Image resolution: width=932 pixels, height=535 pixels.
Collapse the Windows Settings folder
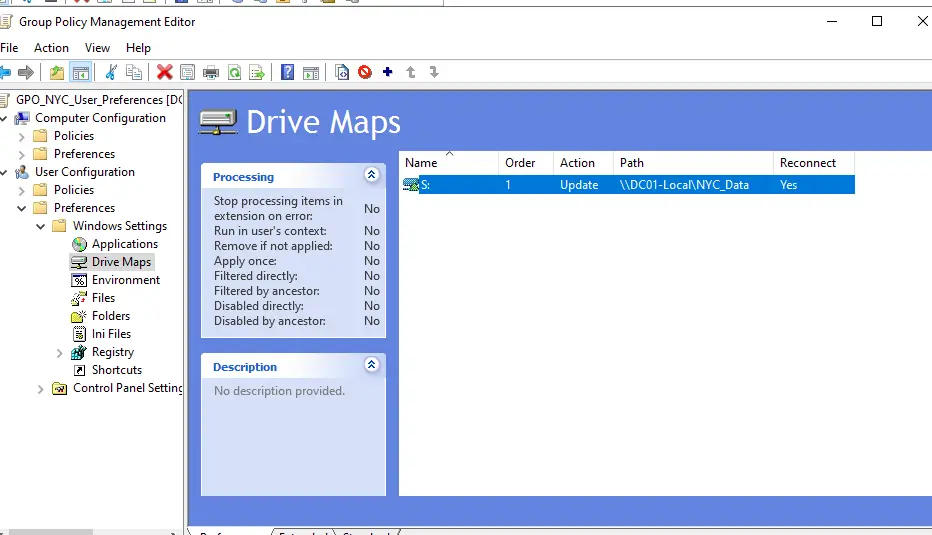click(41, 226)
